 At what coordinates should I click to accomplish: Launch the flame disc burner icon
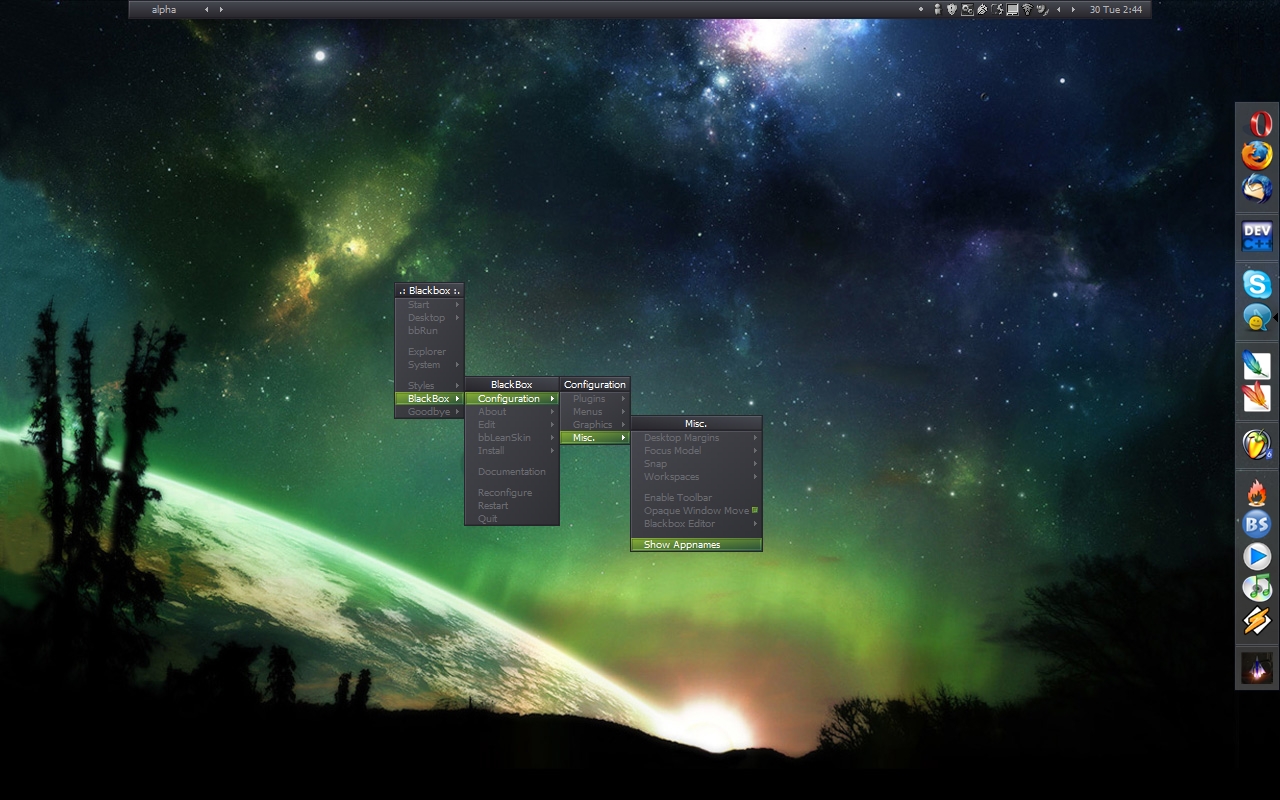tap(1257, 492)
